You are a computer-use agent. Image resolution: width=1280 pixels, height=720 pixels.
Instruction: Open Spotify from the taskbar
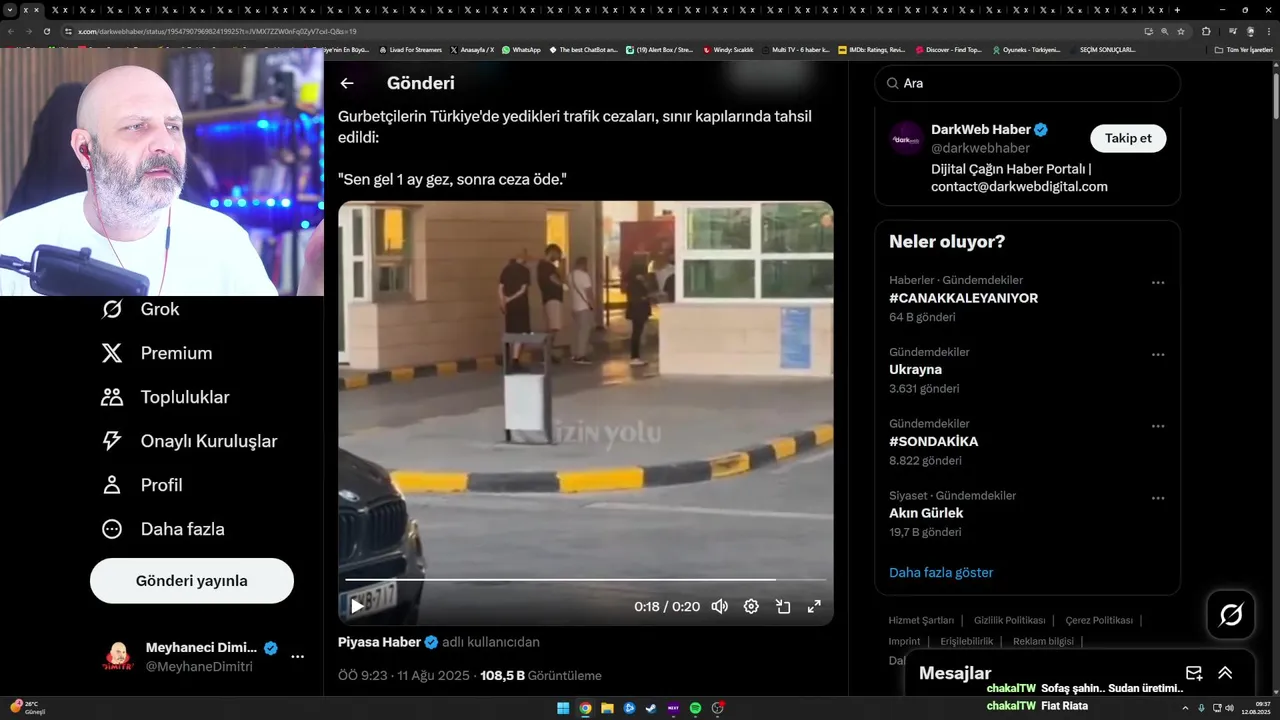pyautogui.click(x=695, y=708)
